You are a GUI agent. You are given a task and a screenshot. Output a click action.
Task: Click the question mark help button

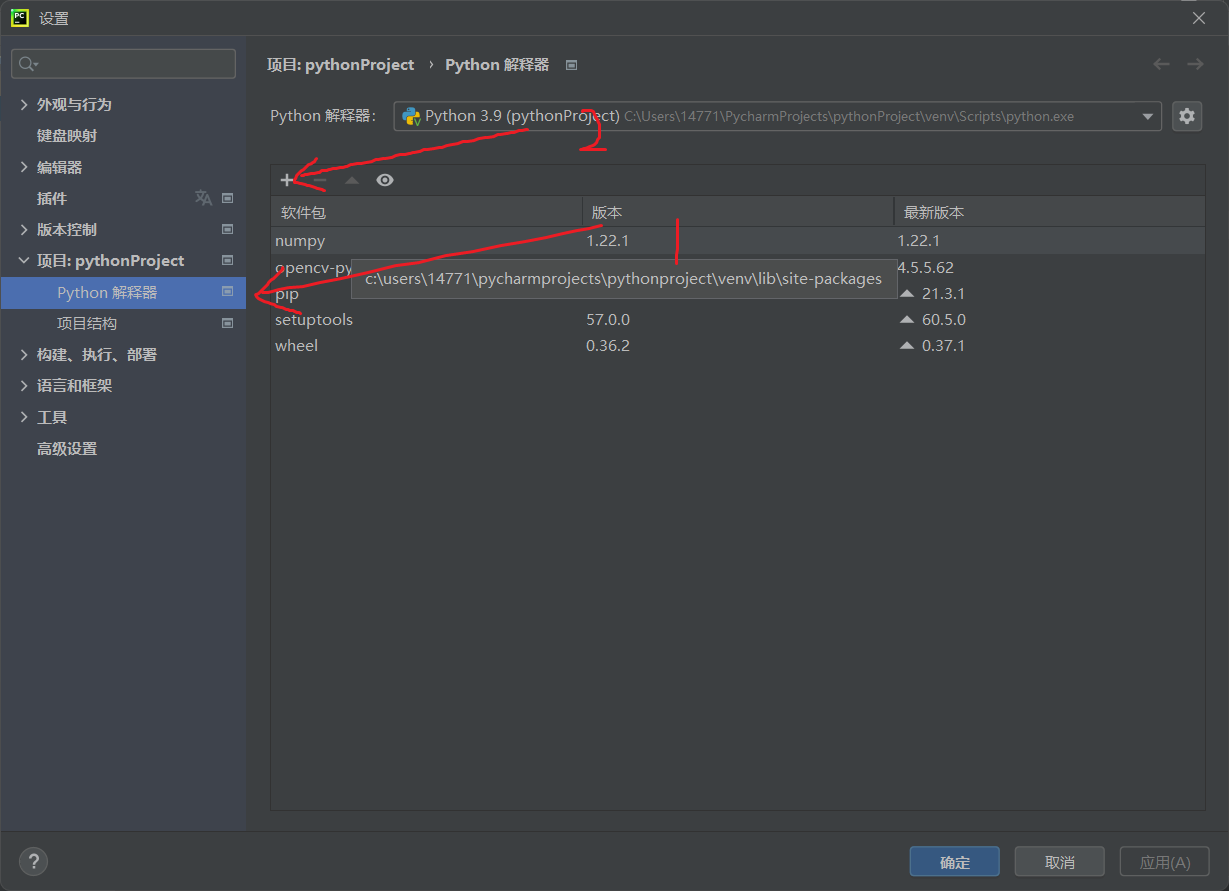pyautogui.click(x=33, y=861)
